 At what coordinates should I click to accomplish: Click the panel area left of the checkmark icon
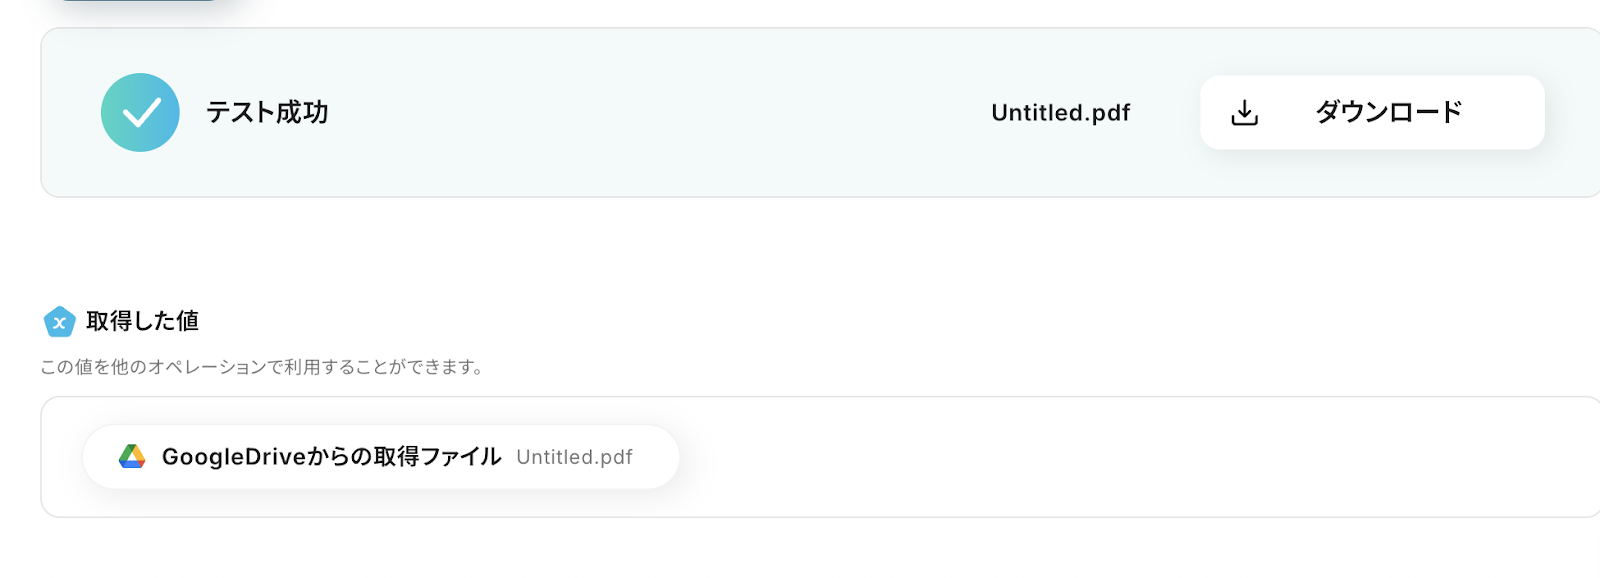[70, 112]
